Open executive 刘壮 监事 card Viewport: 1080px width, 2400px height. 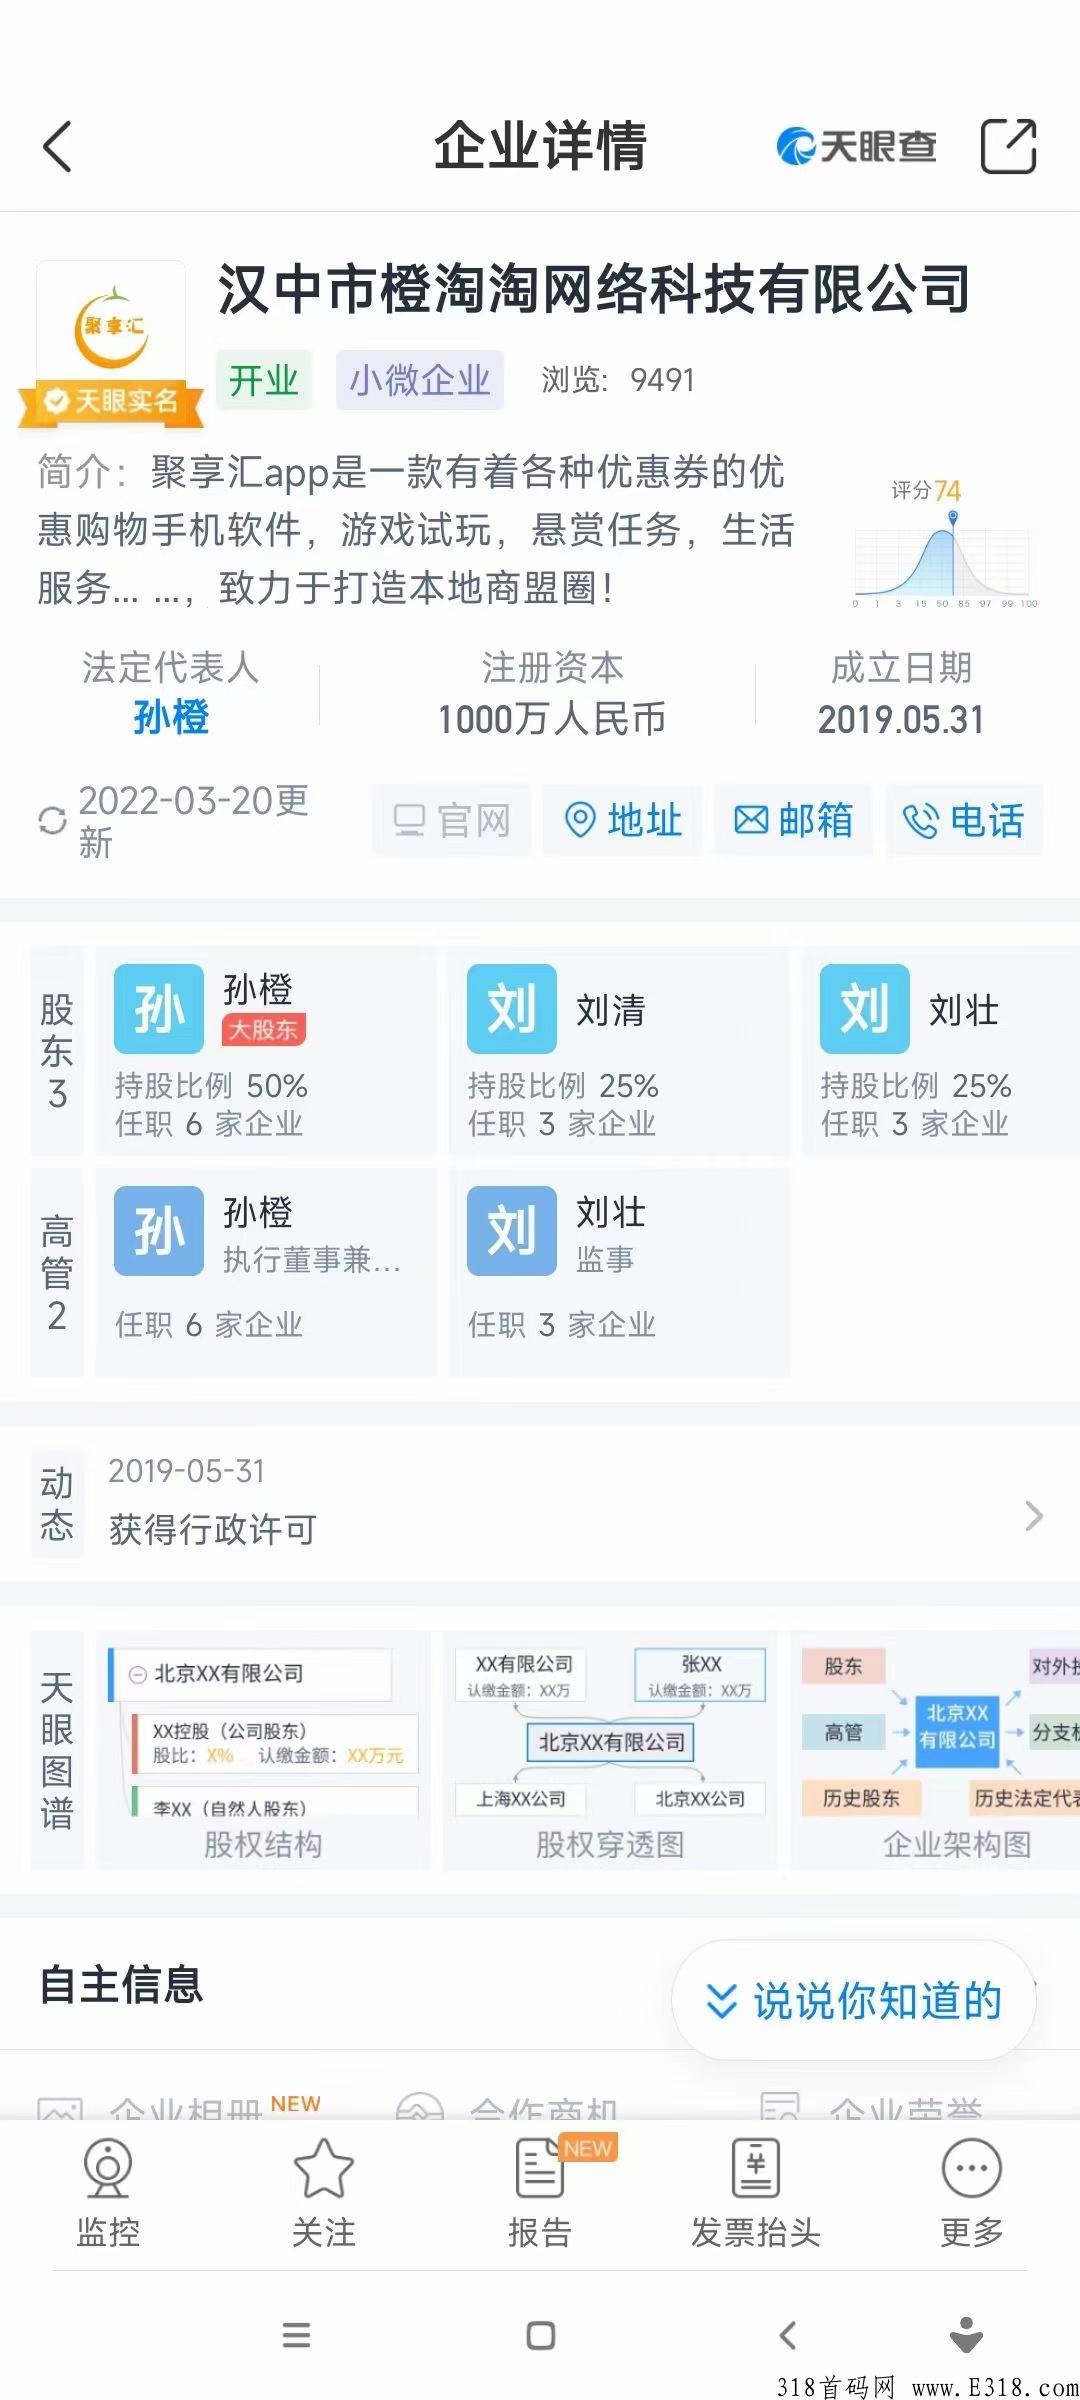coord(619,1273)
